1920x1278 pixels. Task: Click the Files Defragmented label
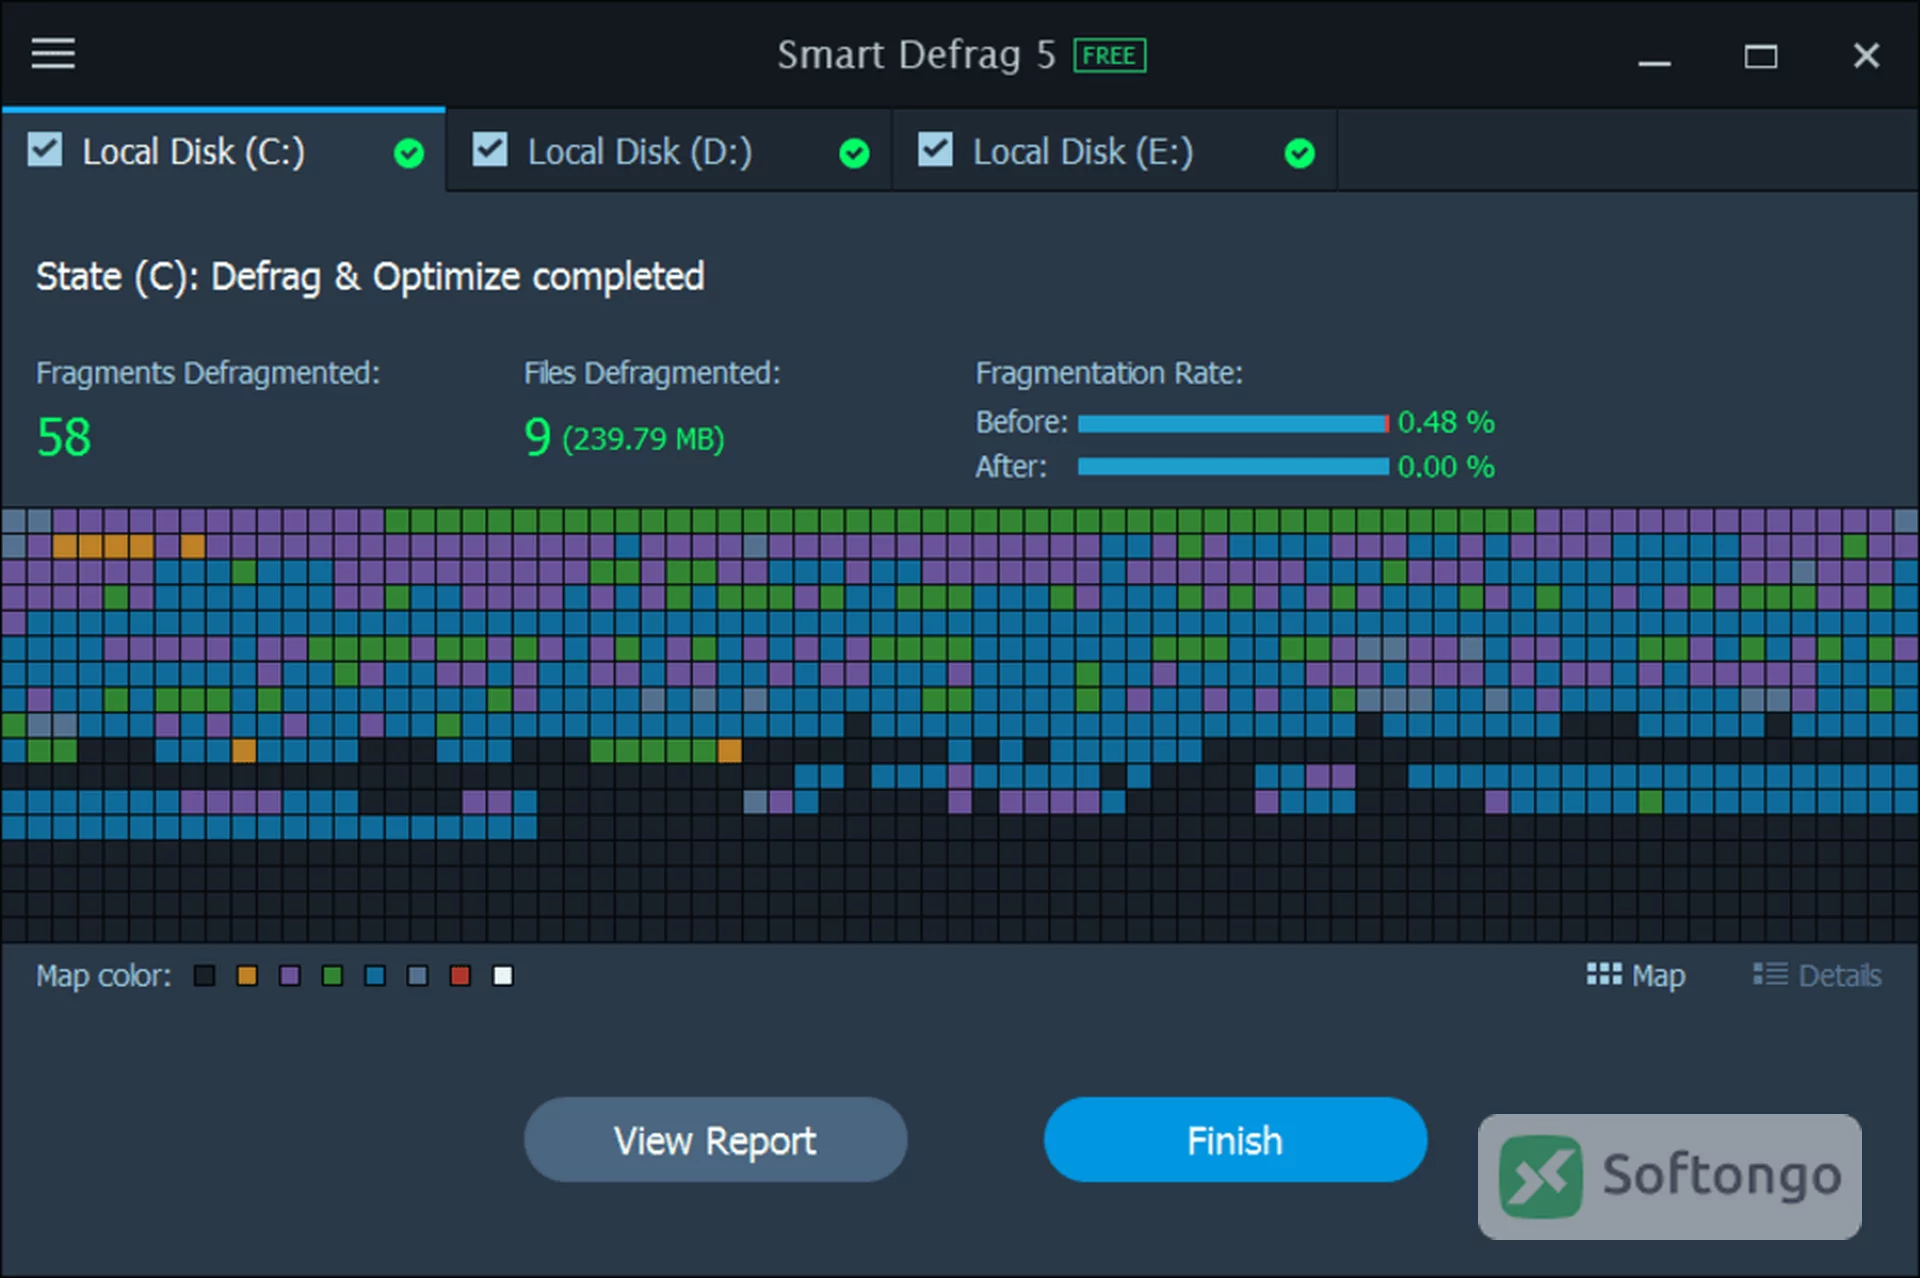(x=652, y=373)
